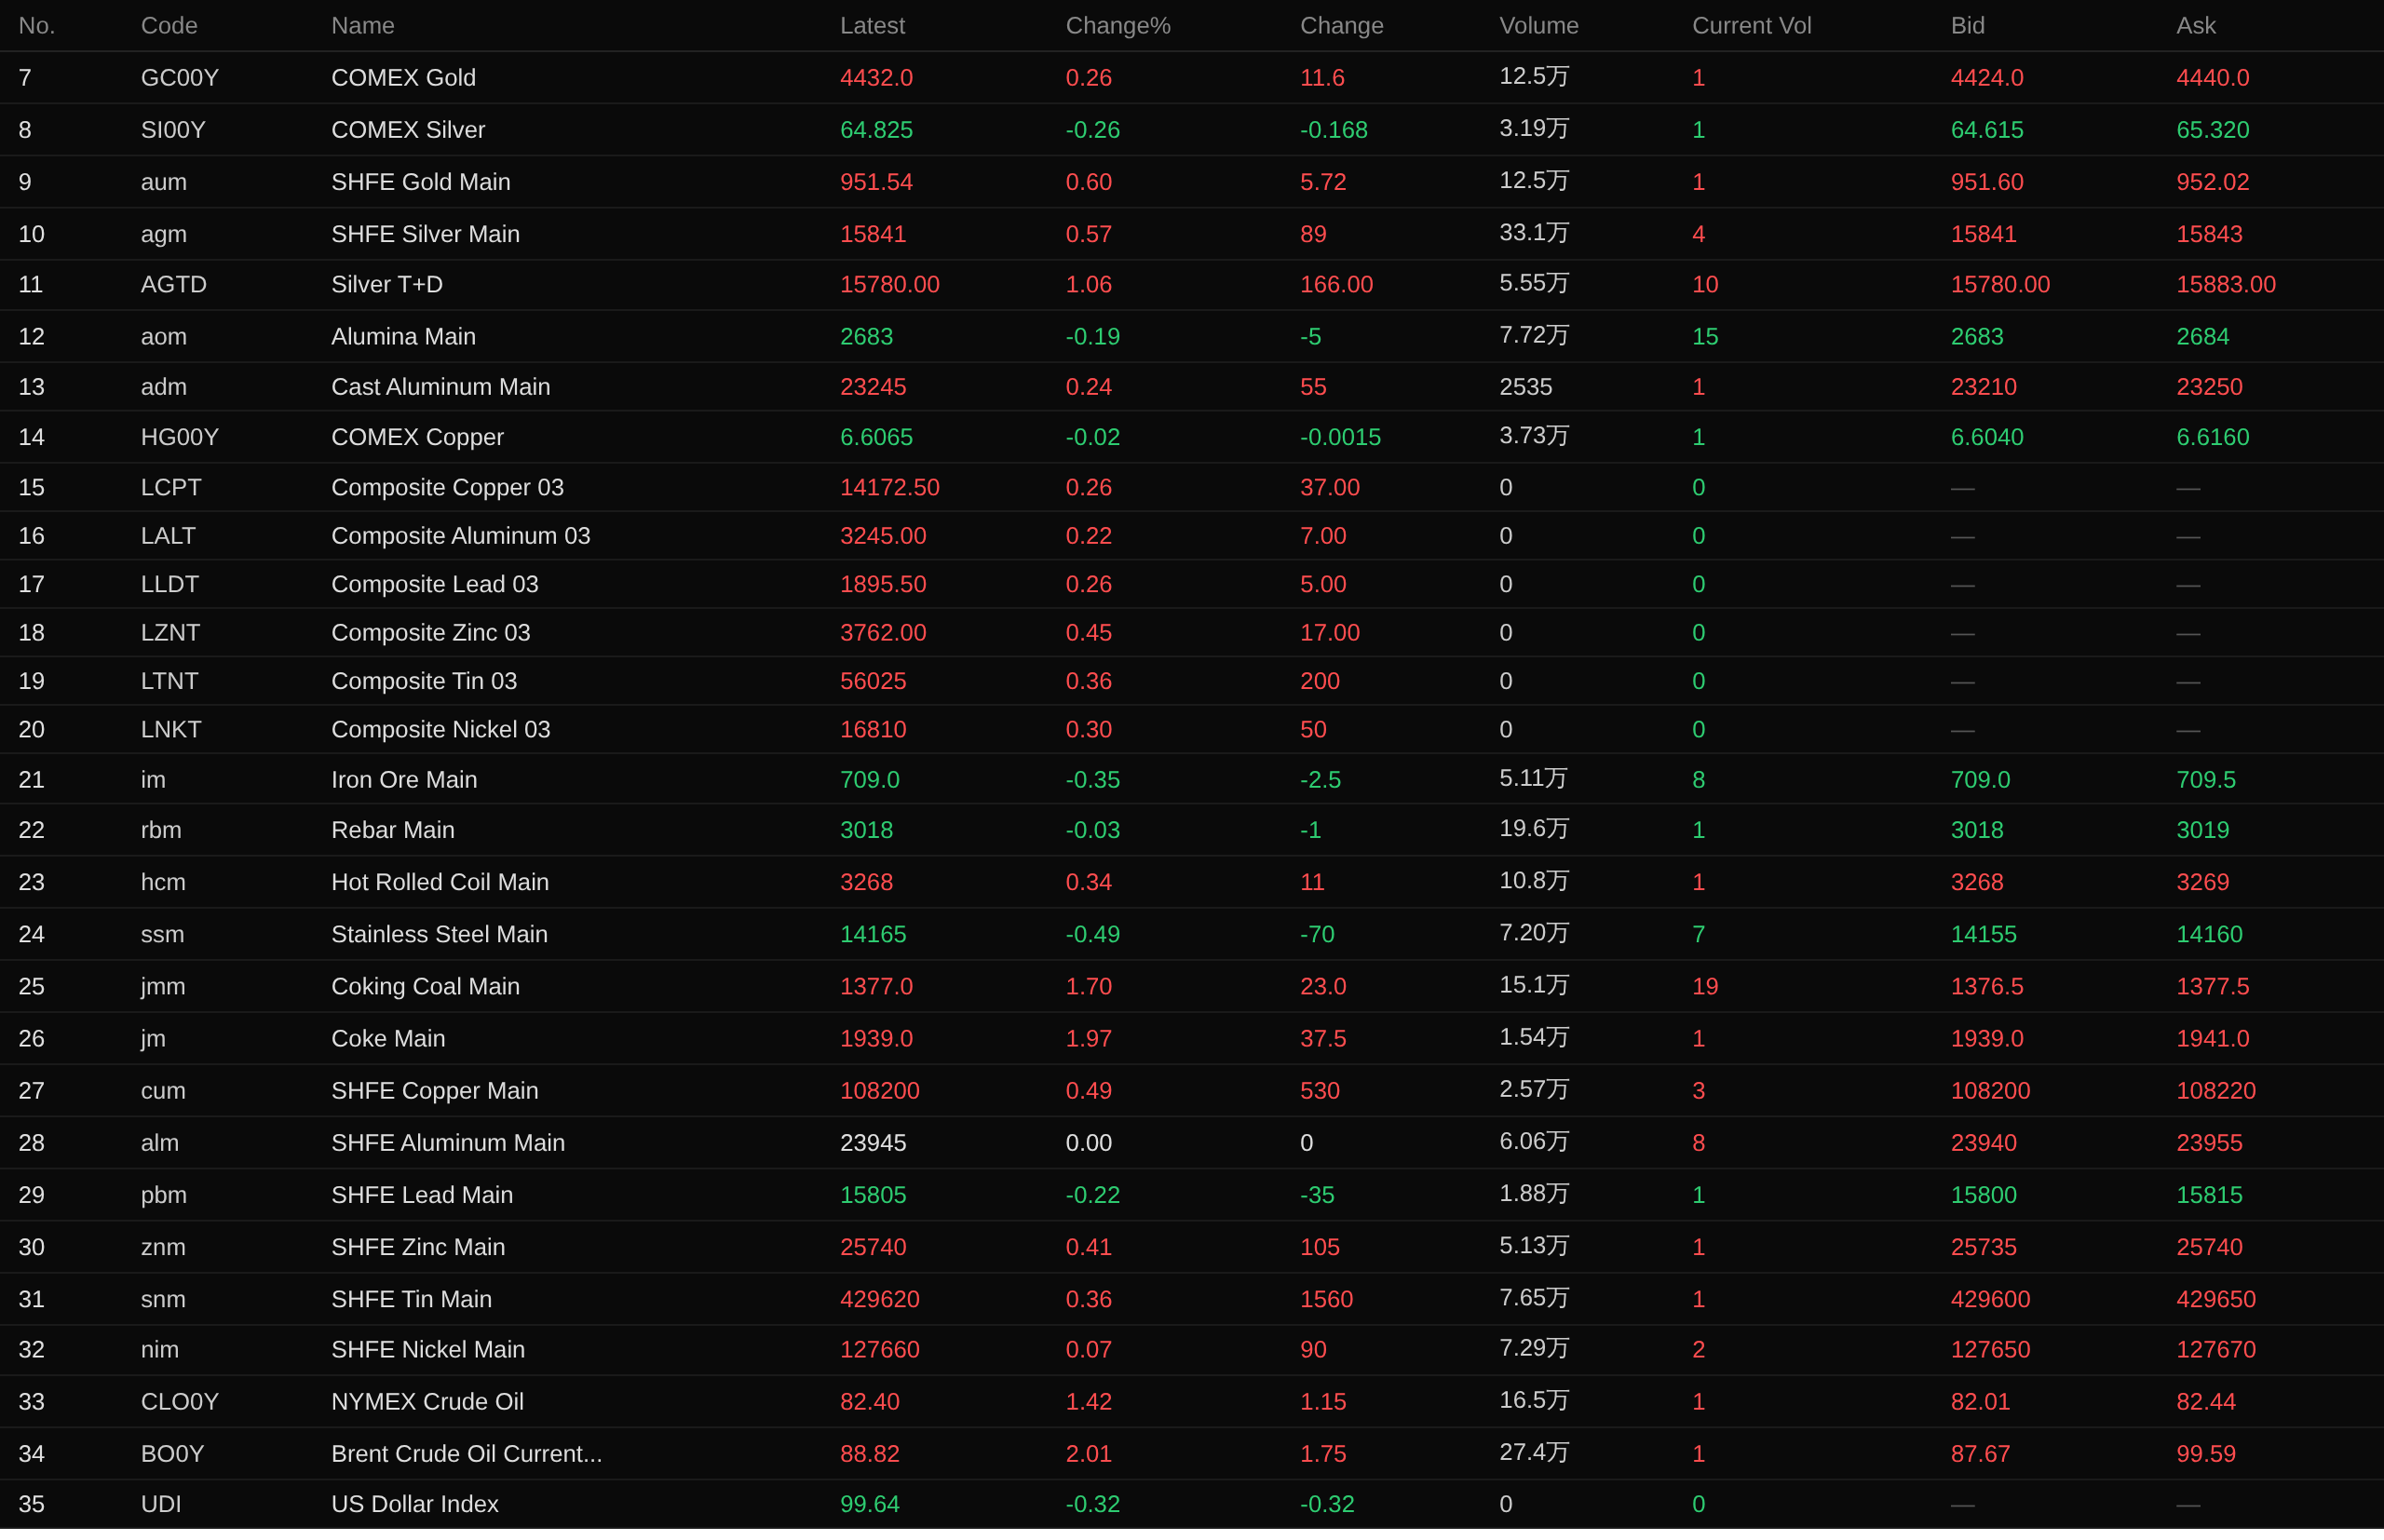This screenshot has width=2384, height=1540.
Task: Select NYMEX Crude Oil row
Action: tap(1192, 1402)
